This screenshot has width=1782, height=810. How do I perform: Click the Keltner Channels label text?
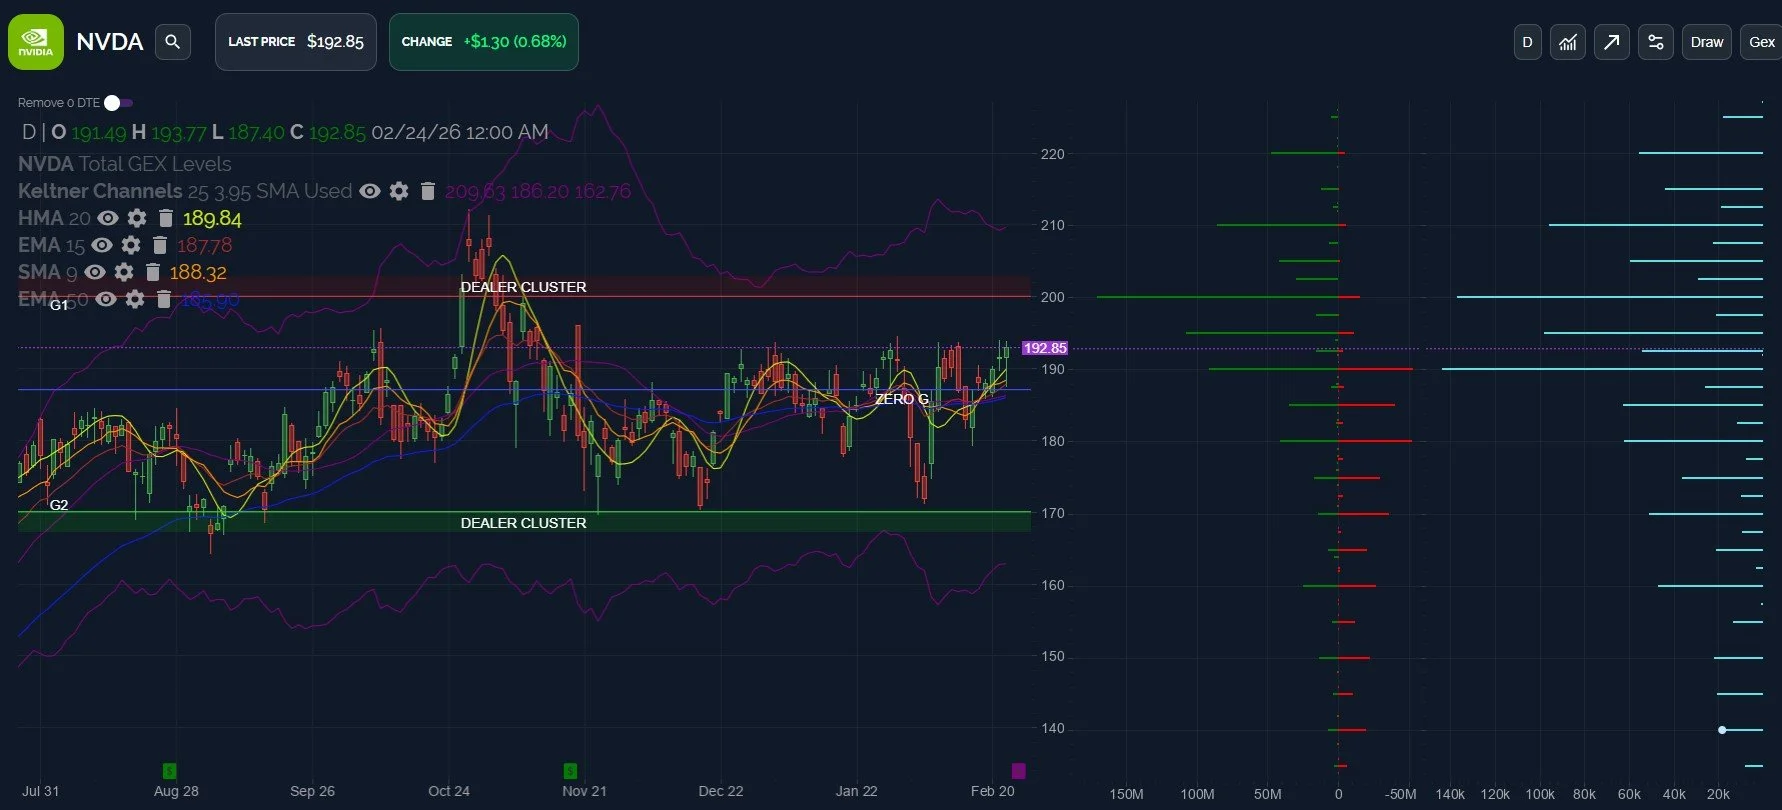[x=100, y=191]
